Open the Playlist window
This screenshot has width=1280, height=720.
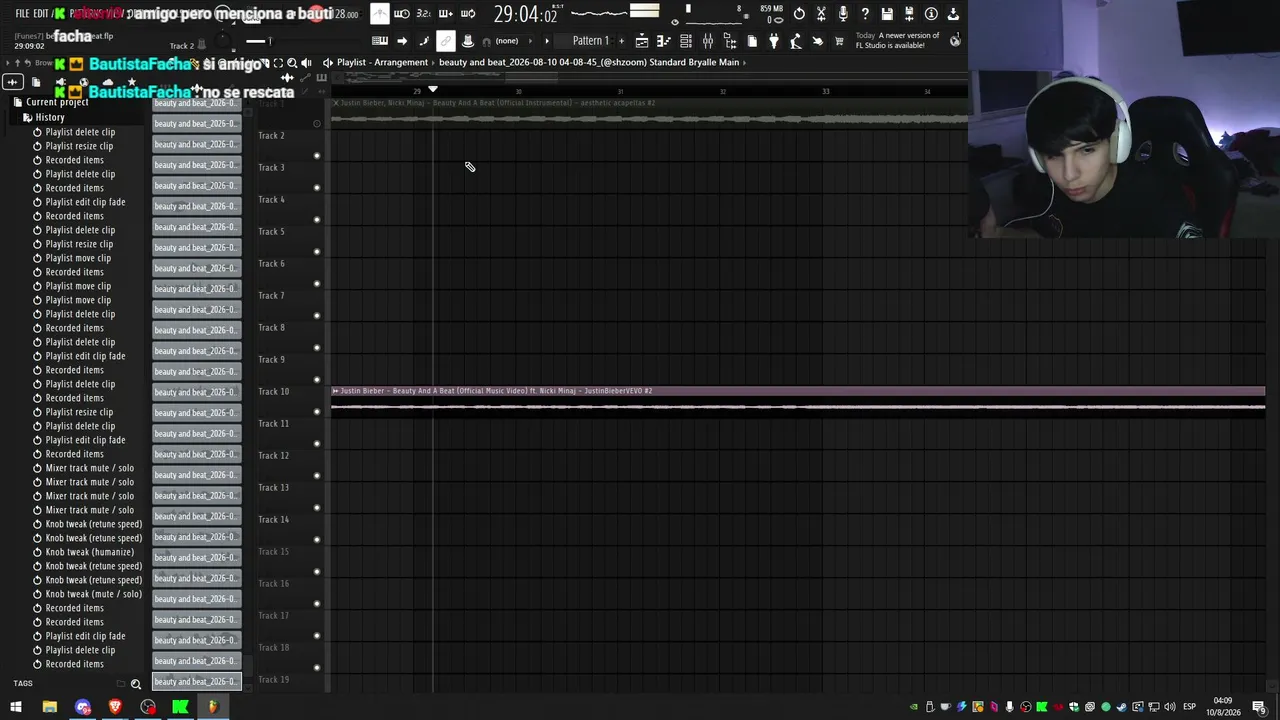(642, 41)
